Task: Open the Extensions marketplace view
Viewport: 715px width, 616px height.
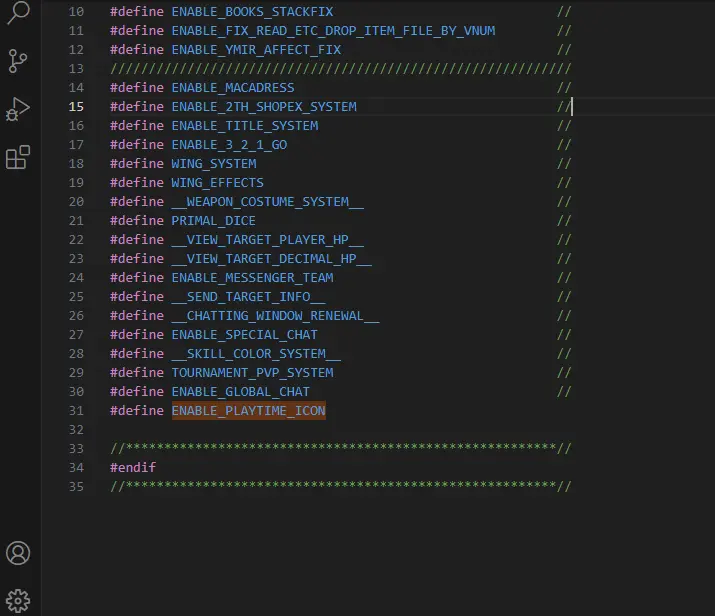Action: tap(18, 157)
